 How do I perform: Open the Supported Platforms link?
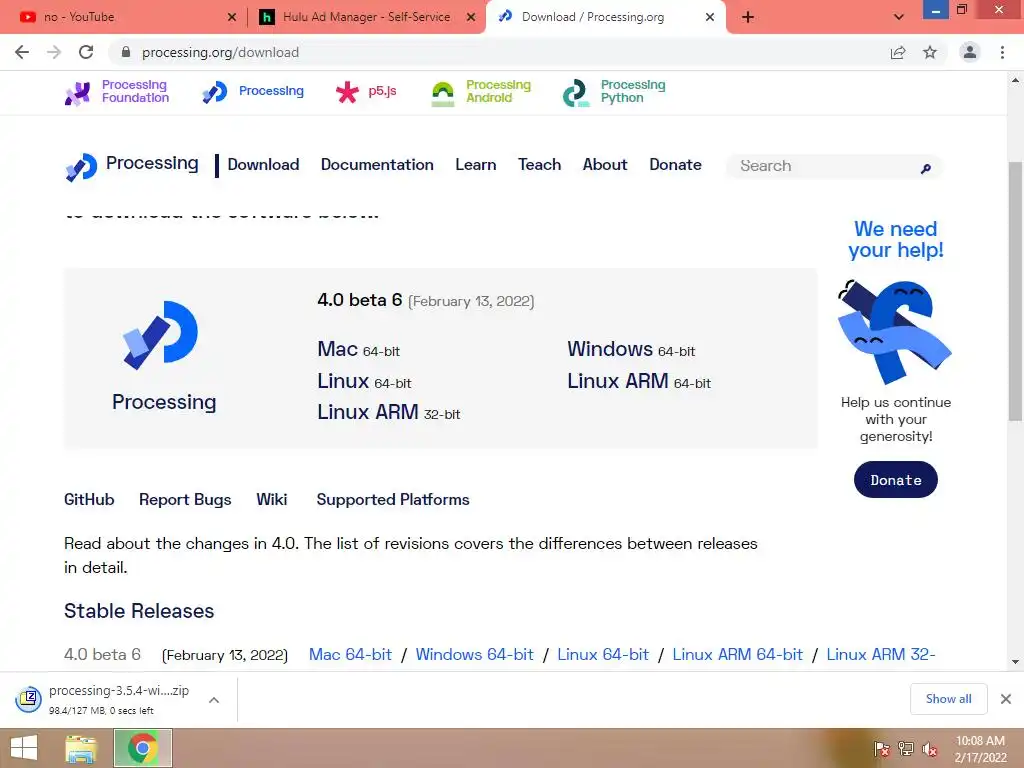point(392,500)
